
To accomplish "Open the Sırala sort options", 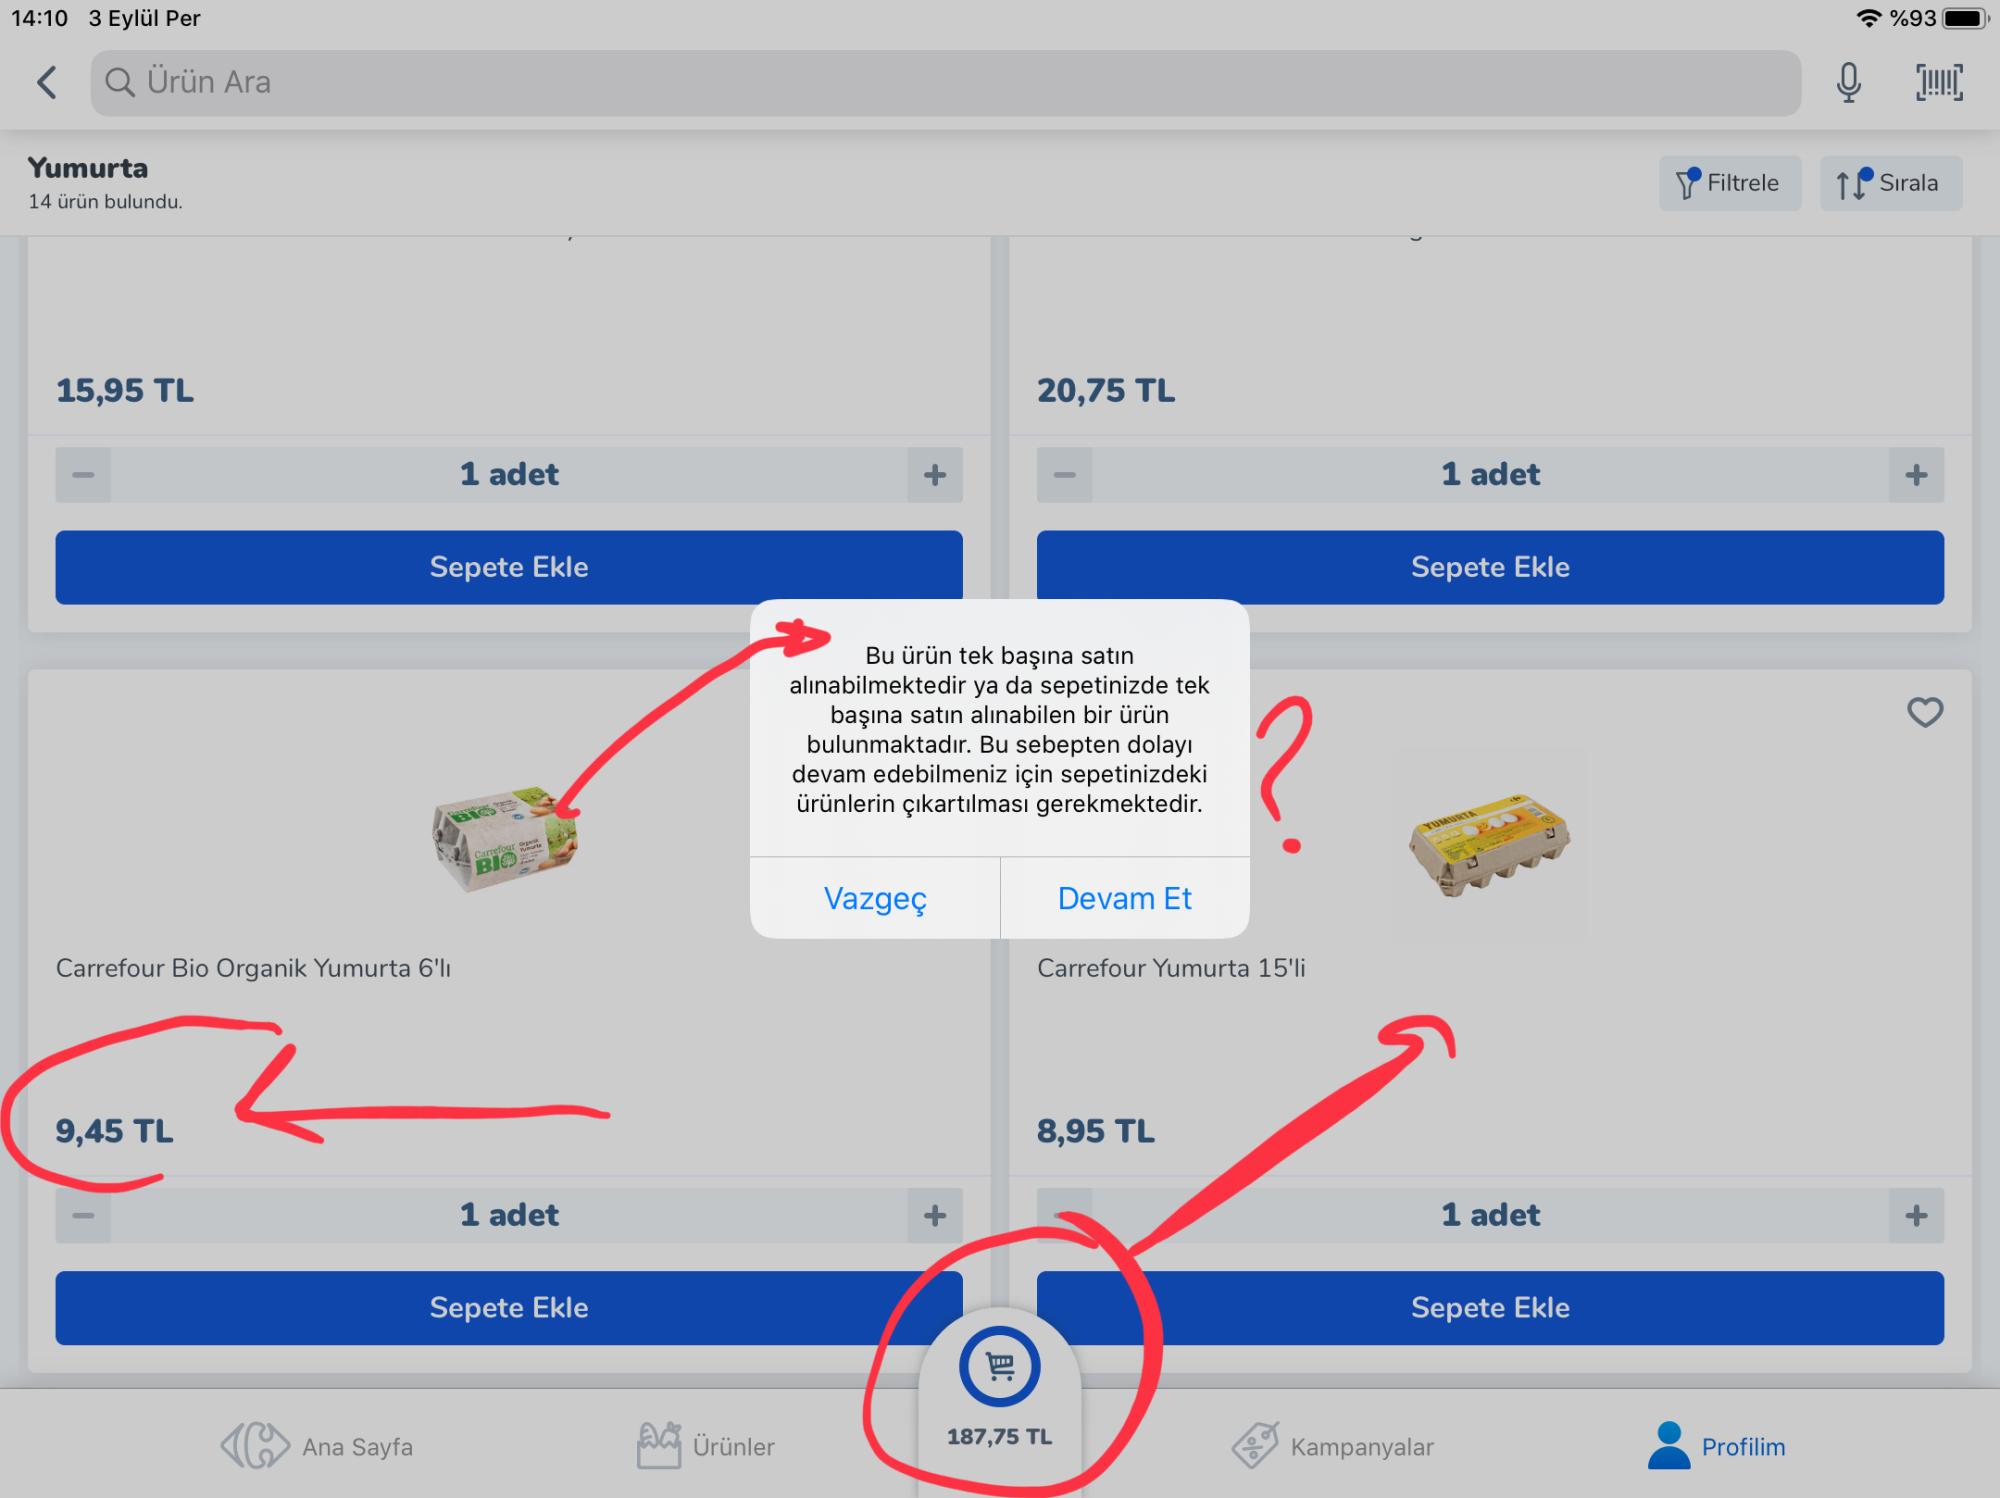I will pos(1890,183).
